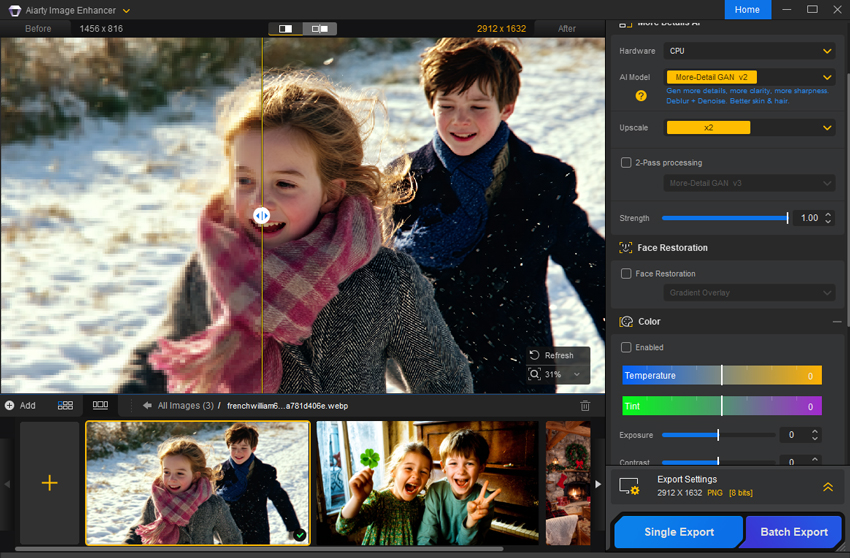Open the app title dropdown arrow

pos(126,11)
